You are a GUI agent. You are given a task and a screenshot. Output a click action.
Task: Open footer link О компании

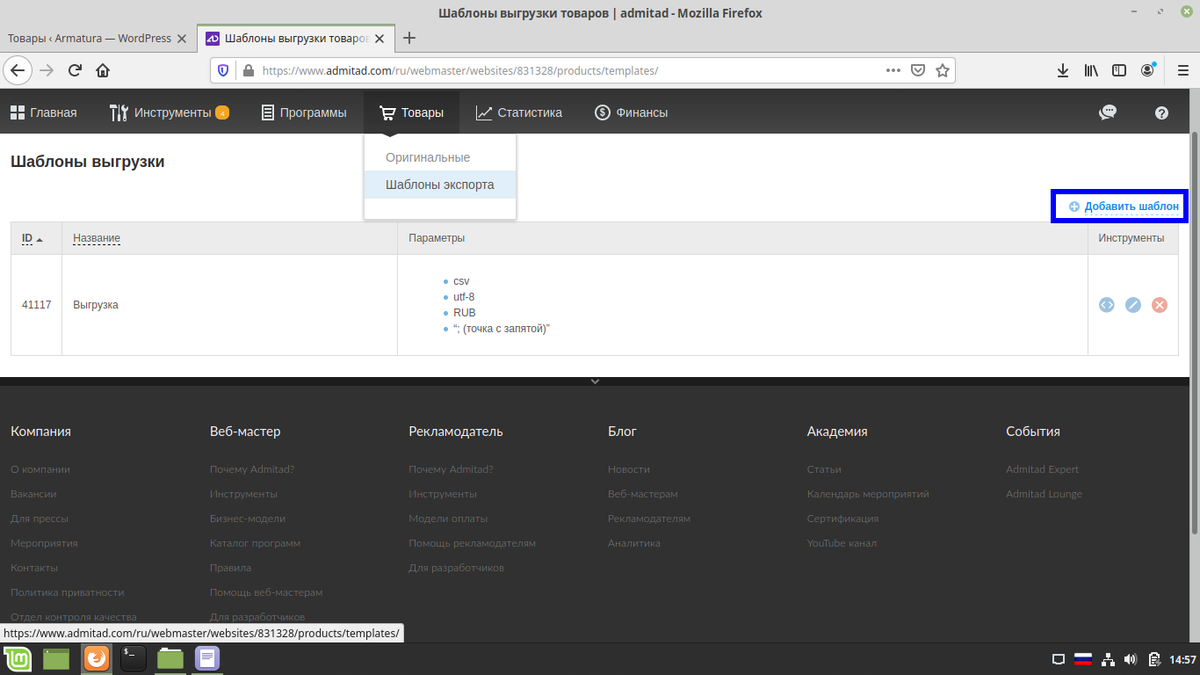point(40,469)
